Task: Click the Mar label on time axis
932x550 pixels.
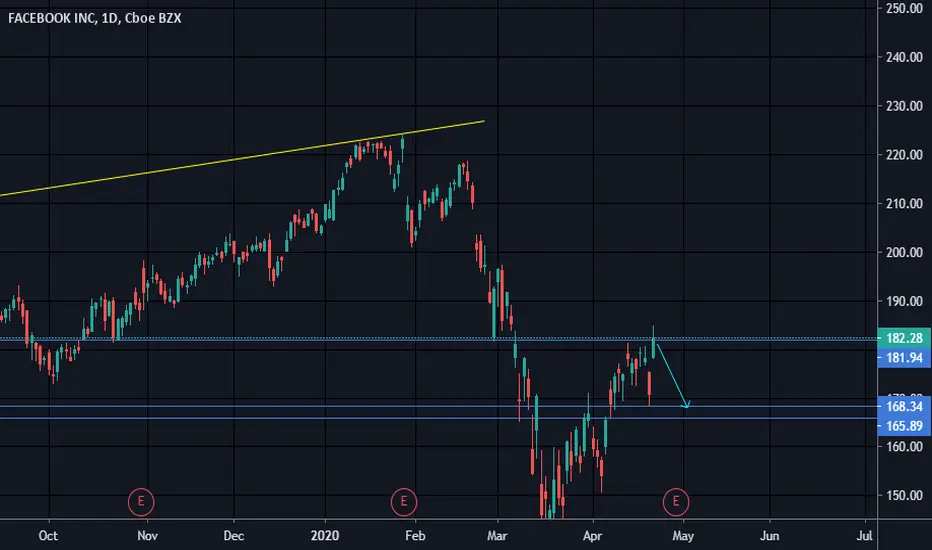Action: (x=497, y=536)
